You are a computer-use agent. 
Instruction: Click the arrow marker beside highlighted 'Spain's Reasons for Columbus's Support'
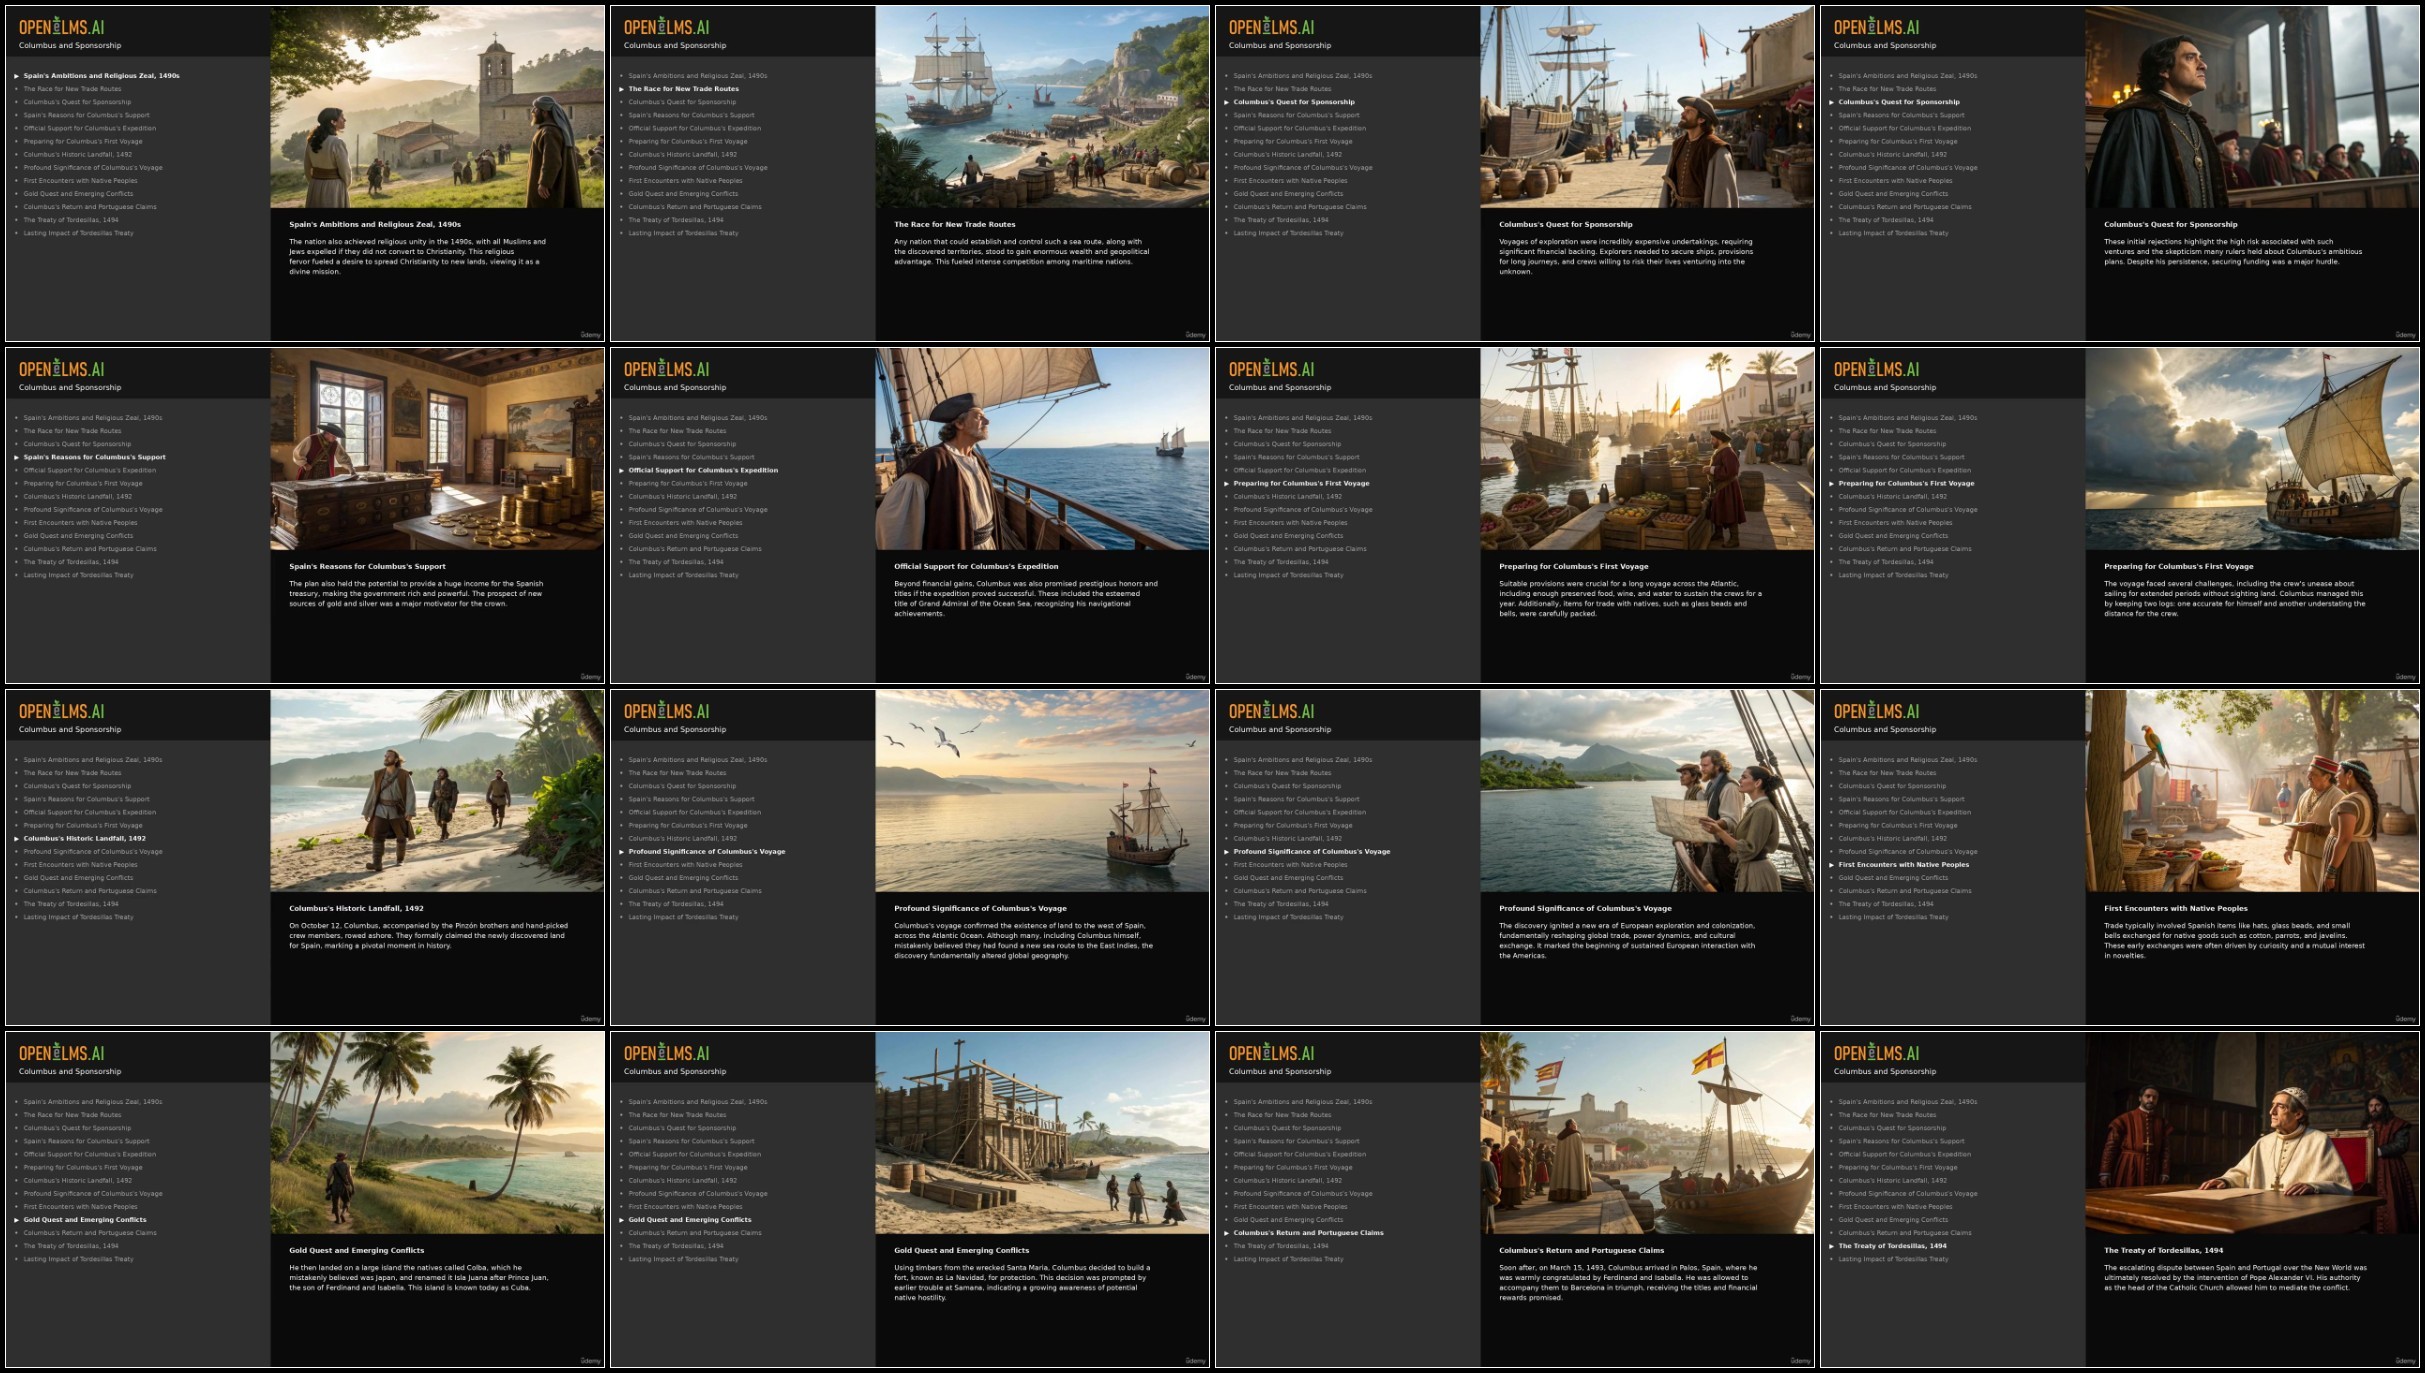click(16, 458)
